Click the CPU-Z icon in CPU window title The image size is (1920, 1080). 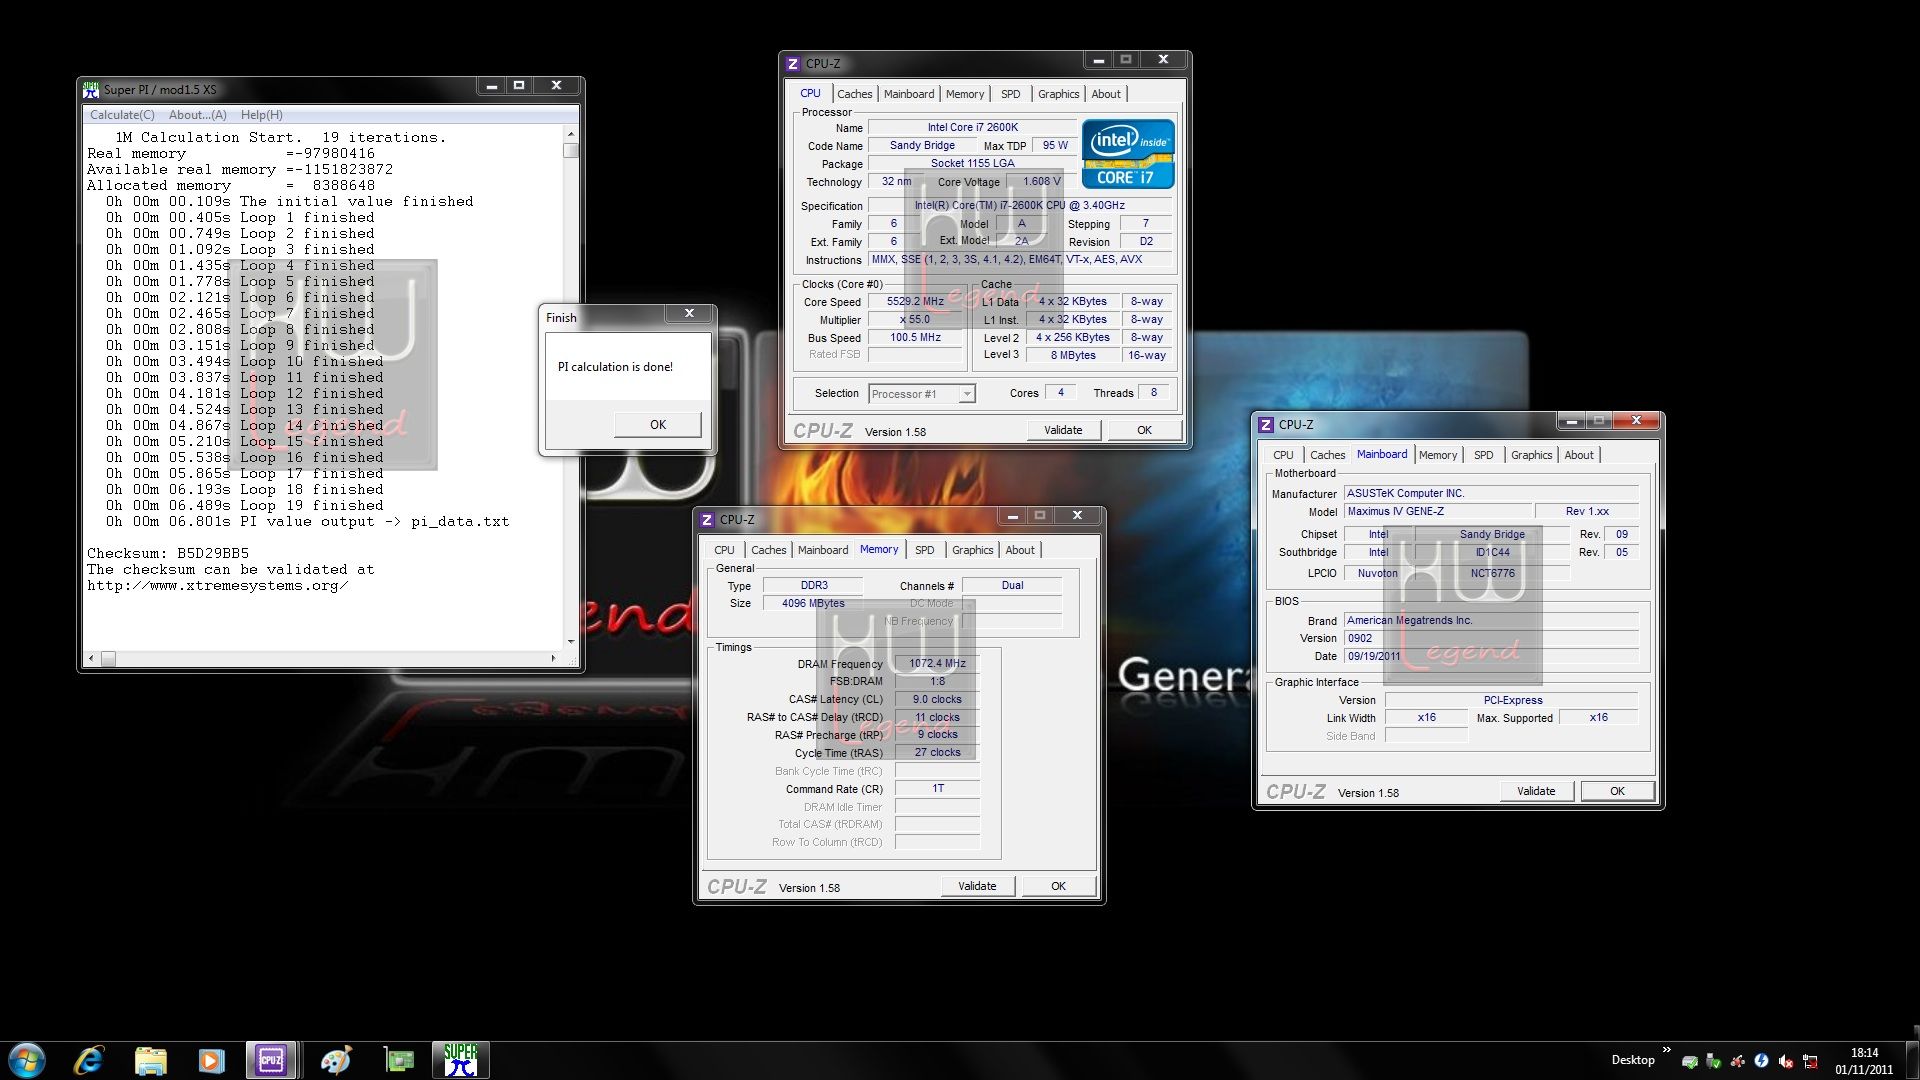pyautogui.click(x=793, y=63)
